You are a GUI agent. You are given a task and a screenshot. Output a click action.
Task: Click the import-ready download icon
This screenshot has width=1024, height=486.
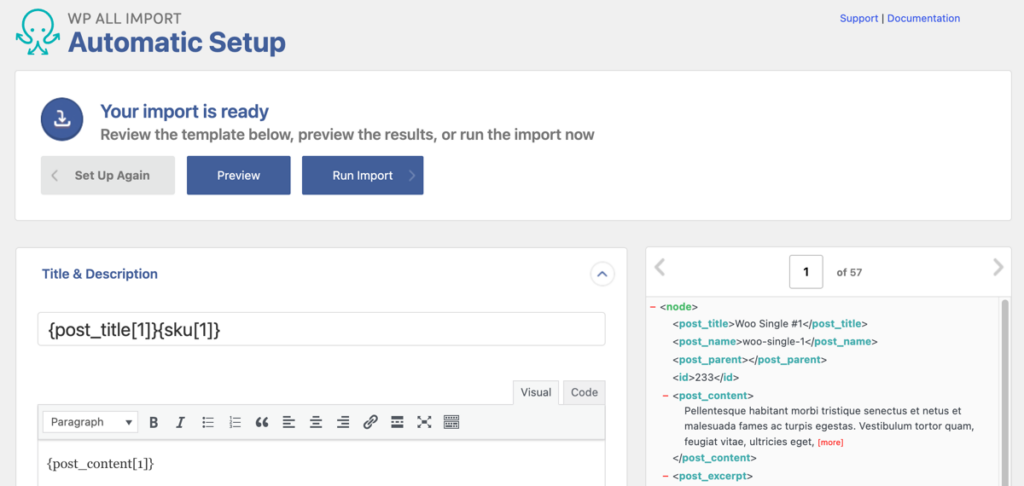pyautogui.click(x=62, y=120)
